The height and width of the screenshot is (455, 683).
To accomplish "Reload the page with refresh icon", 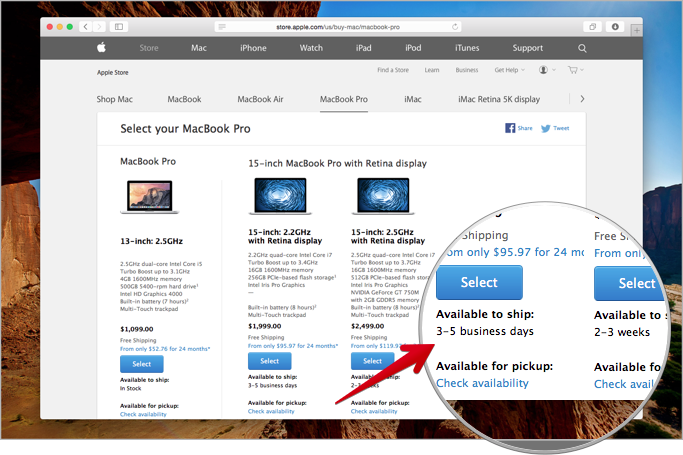I will (455, 27).
